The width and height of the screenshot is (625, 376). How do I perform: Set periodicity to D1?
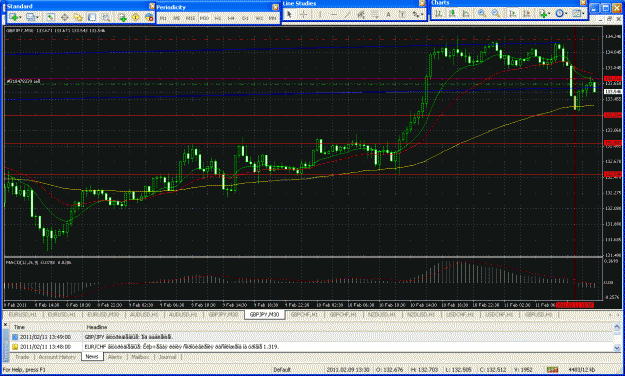tap(245, 18)
